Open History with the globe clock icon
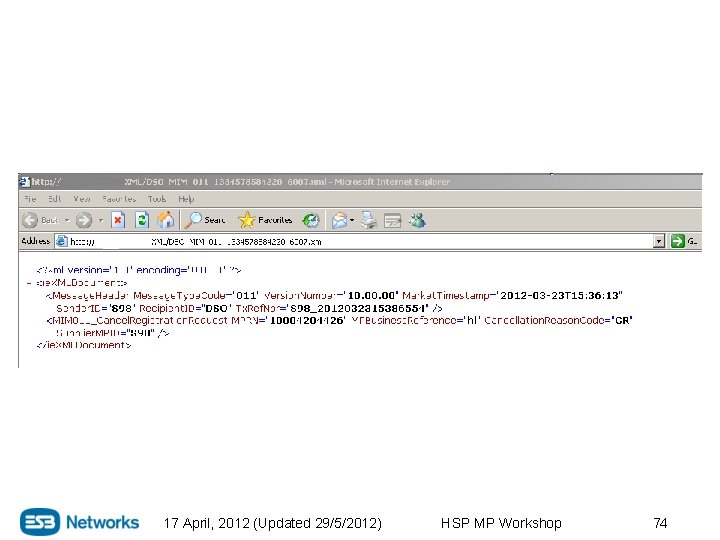This screenshot has height=540, width=720. pos(311,220)
